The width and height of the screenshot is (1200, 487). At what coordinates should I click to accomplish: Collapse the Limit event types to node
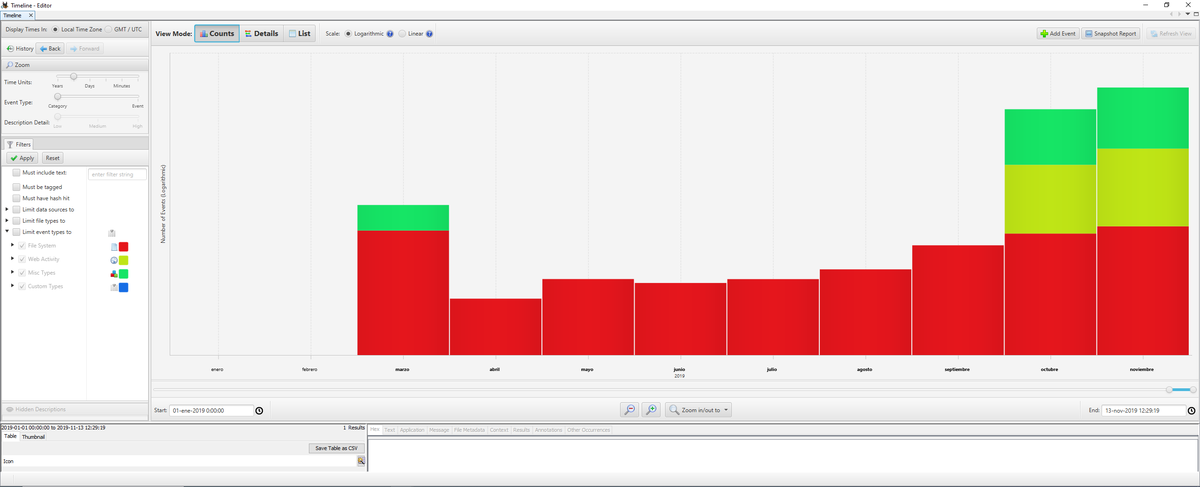[6, 232]
